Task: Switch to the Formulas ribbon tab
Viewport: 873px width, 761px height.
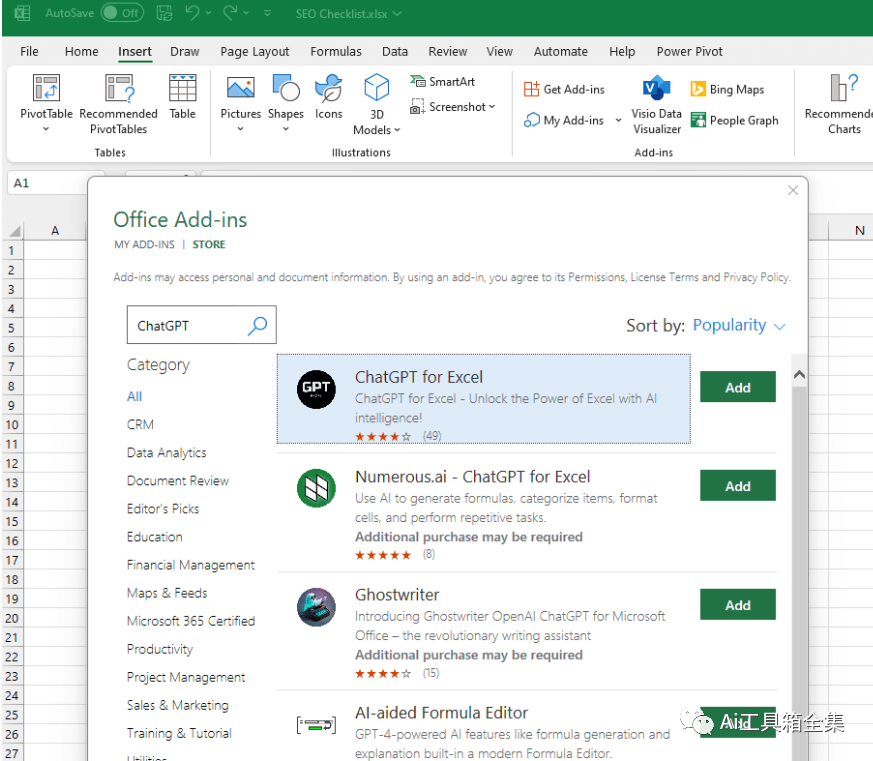Action: 336,52
